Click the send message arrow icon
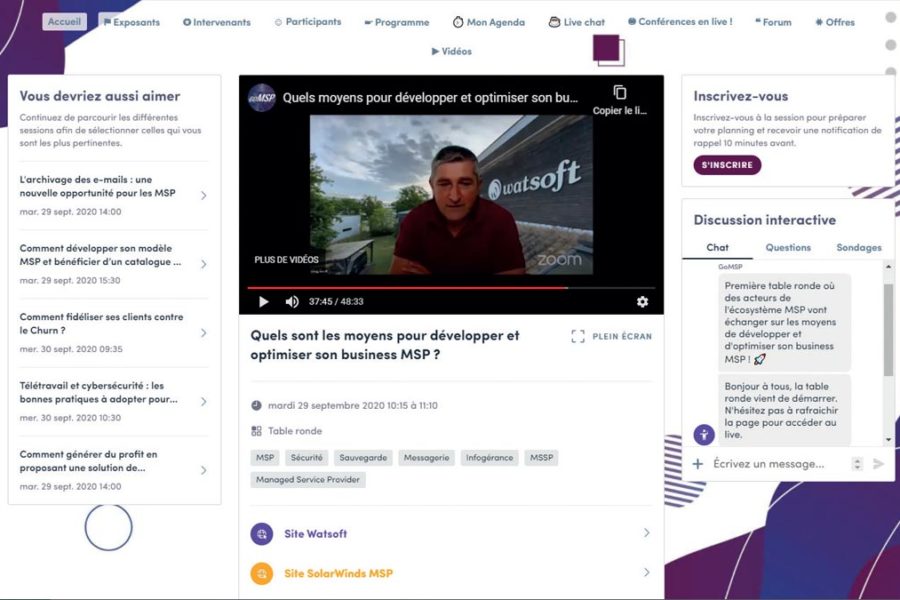 click(878, 464)
